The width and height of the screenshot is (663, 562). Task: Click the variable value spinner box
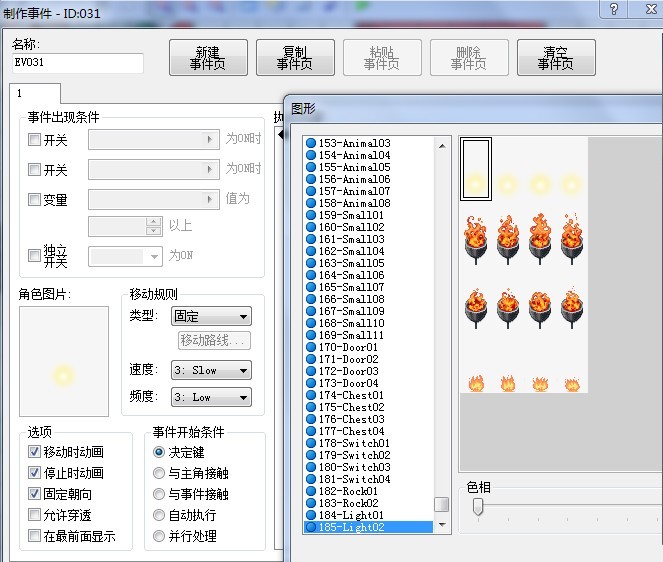click(125, 226)
